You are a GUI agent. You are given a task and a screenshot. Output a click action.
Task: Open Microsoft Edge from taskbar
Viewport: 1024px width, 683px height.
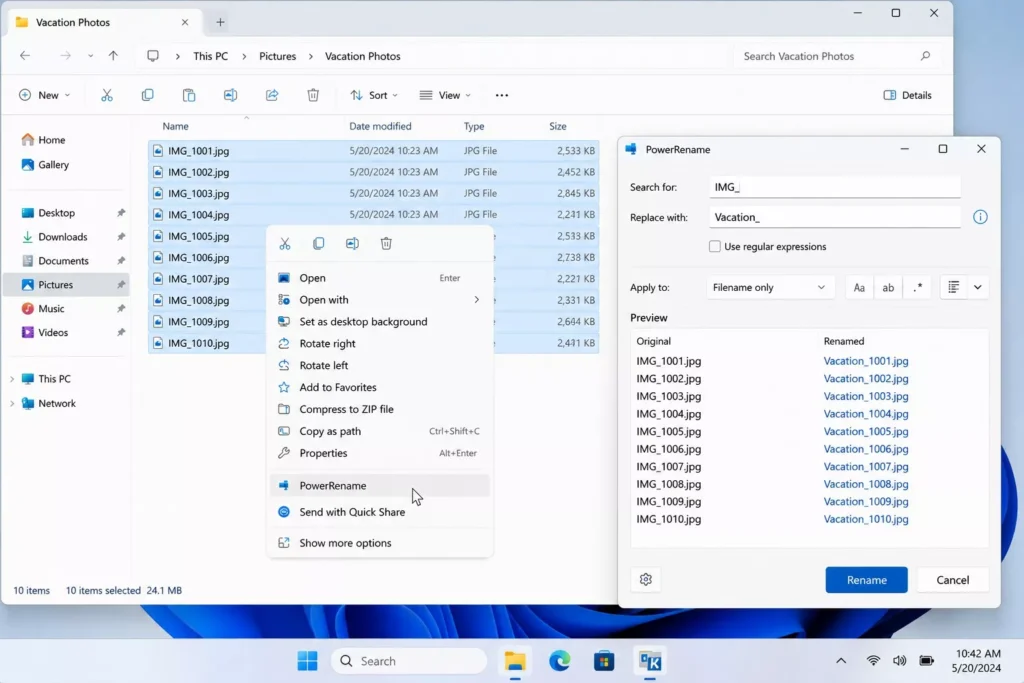click(x=560, y=661)
